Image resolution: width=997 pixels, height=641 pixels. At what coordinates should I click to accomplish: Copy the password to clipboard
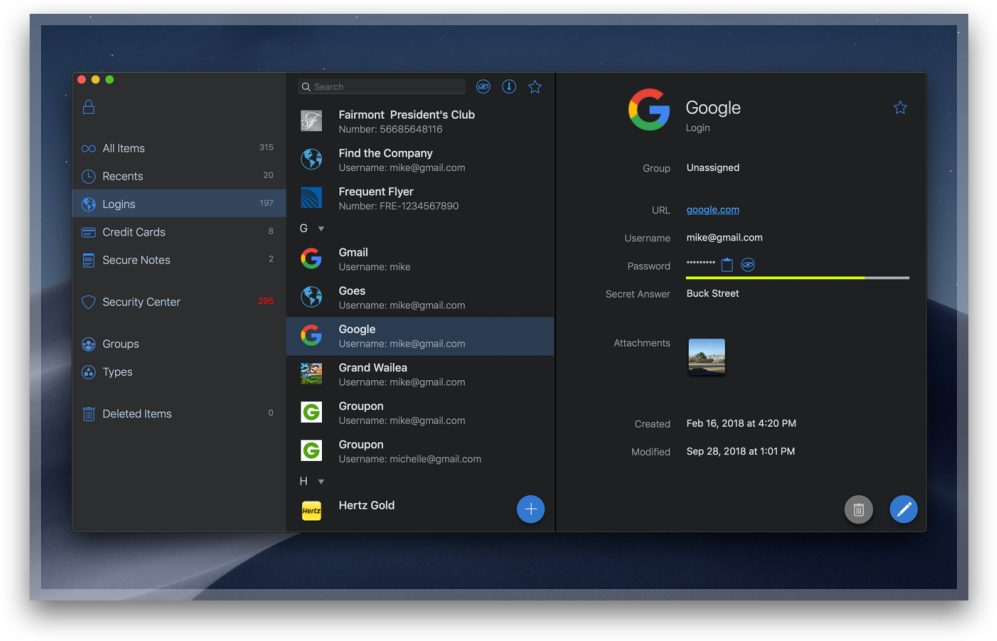(727, 263)
